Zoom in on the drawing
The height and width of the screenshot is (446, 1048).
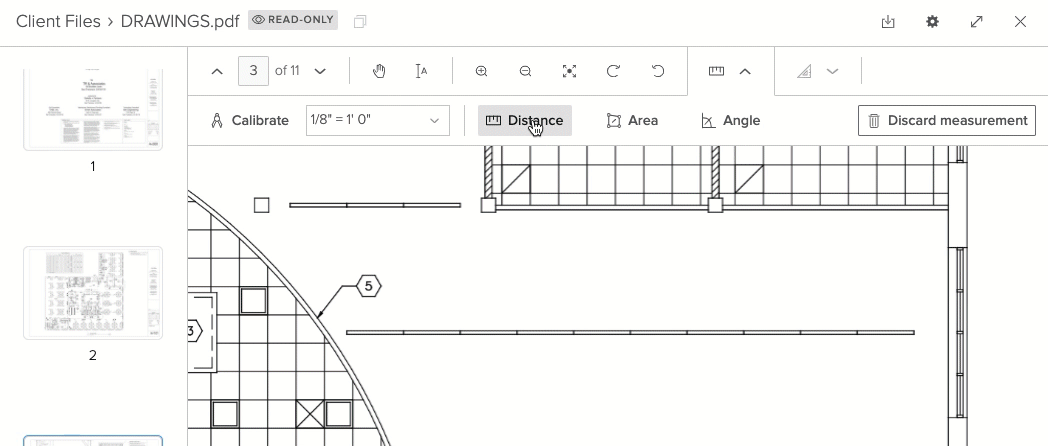point(481,71)
